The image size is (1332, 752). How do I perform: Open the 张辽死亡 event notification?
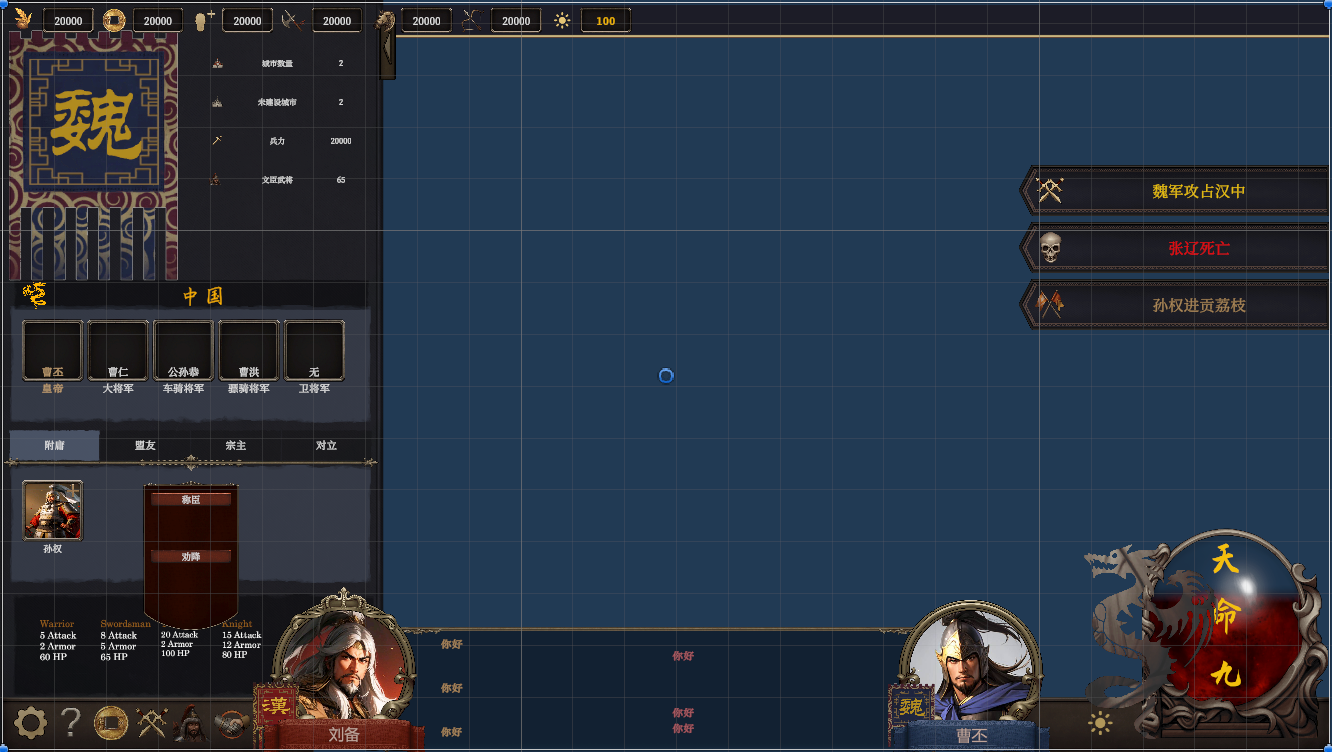(1175, 247)
